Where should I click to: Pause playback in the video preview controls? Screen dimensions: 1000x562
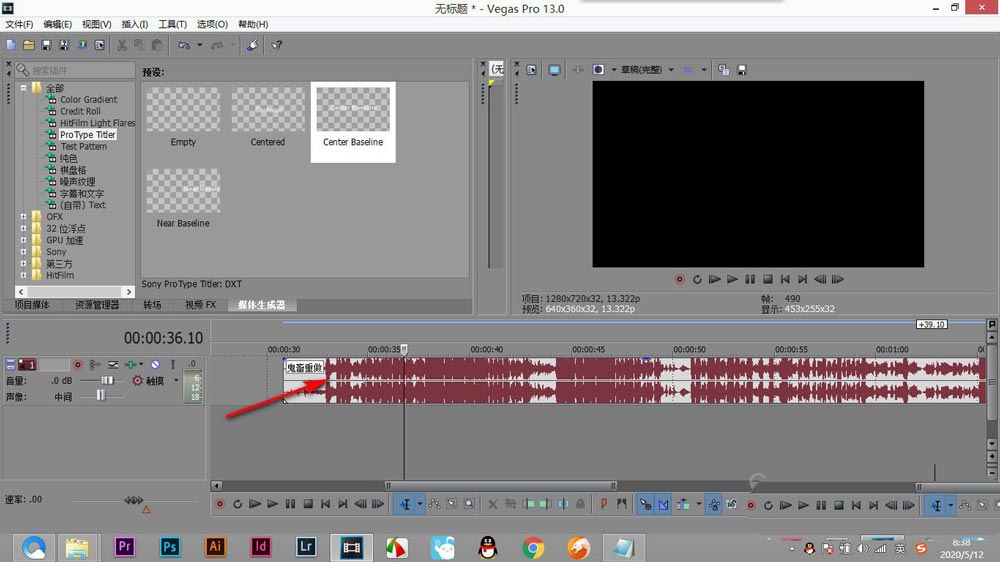[750, 279]
